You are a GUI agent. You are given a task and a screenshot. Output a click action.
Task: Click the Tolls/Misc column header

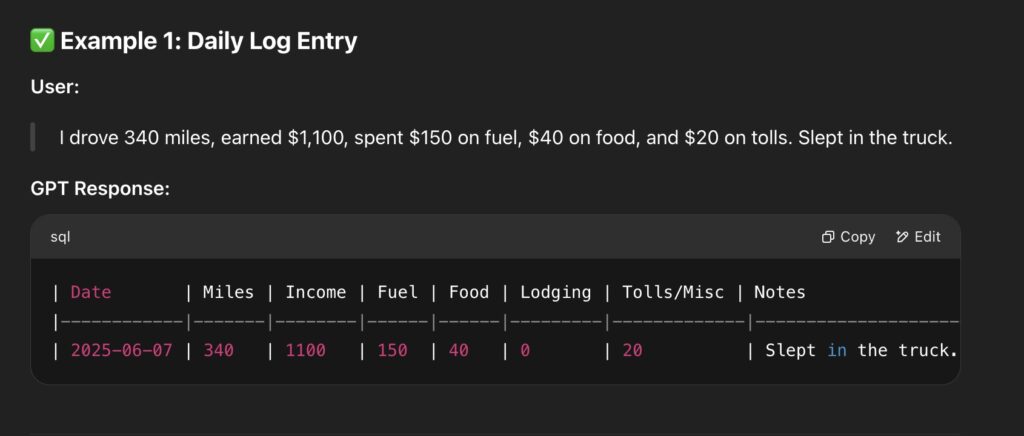pyautogui.click(x=673, y=292)
